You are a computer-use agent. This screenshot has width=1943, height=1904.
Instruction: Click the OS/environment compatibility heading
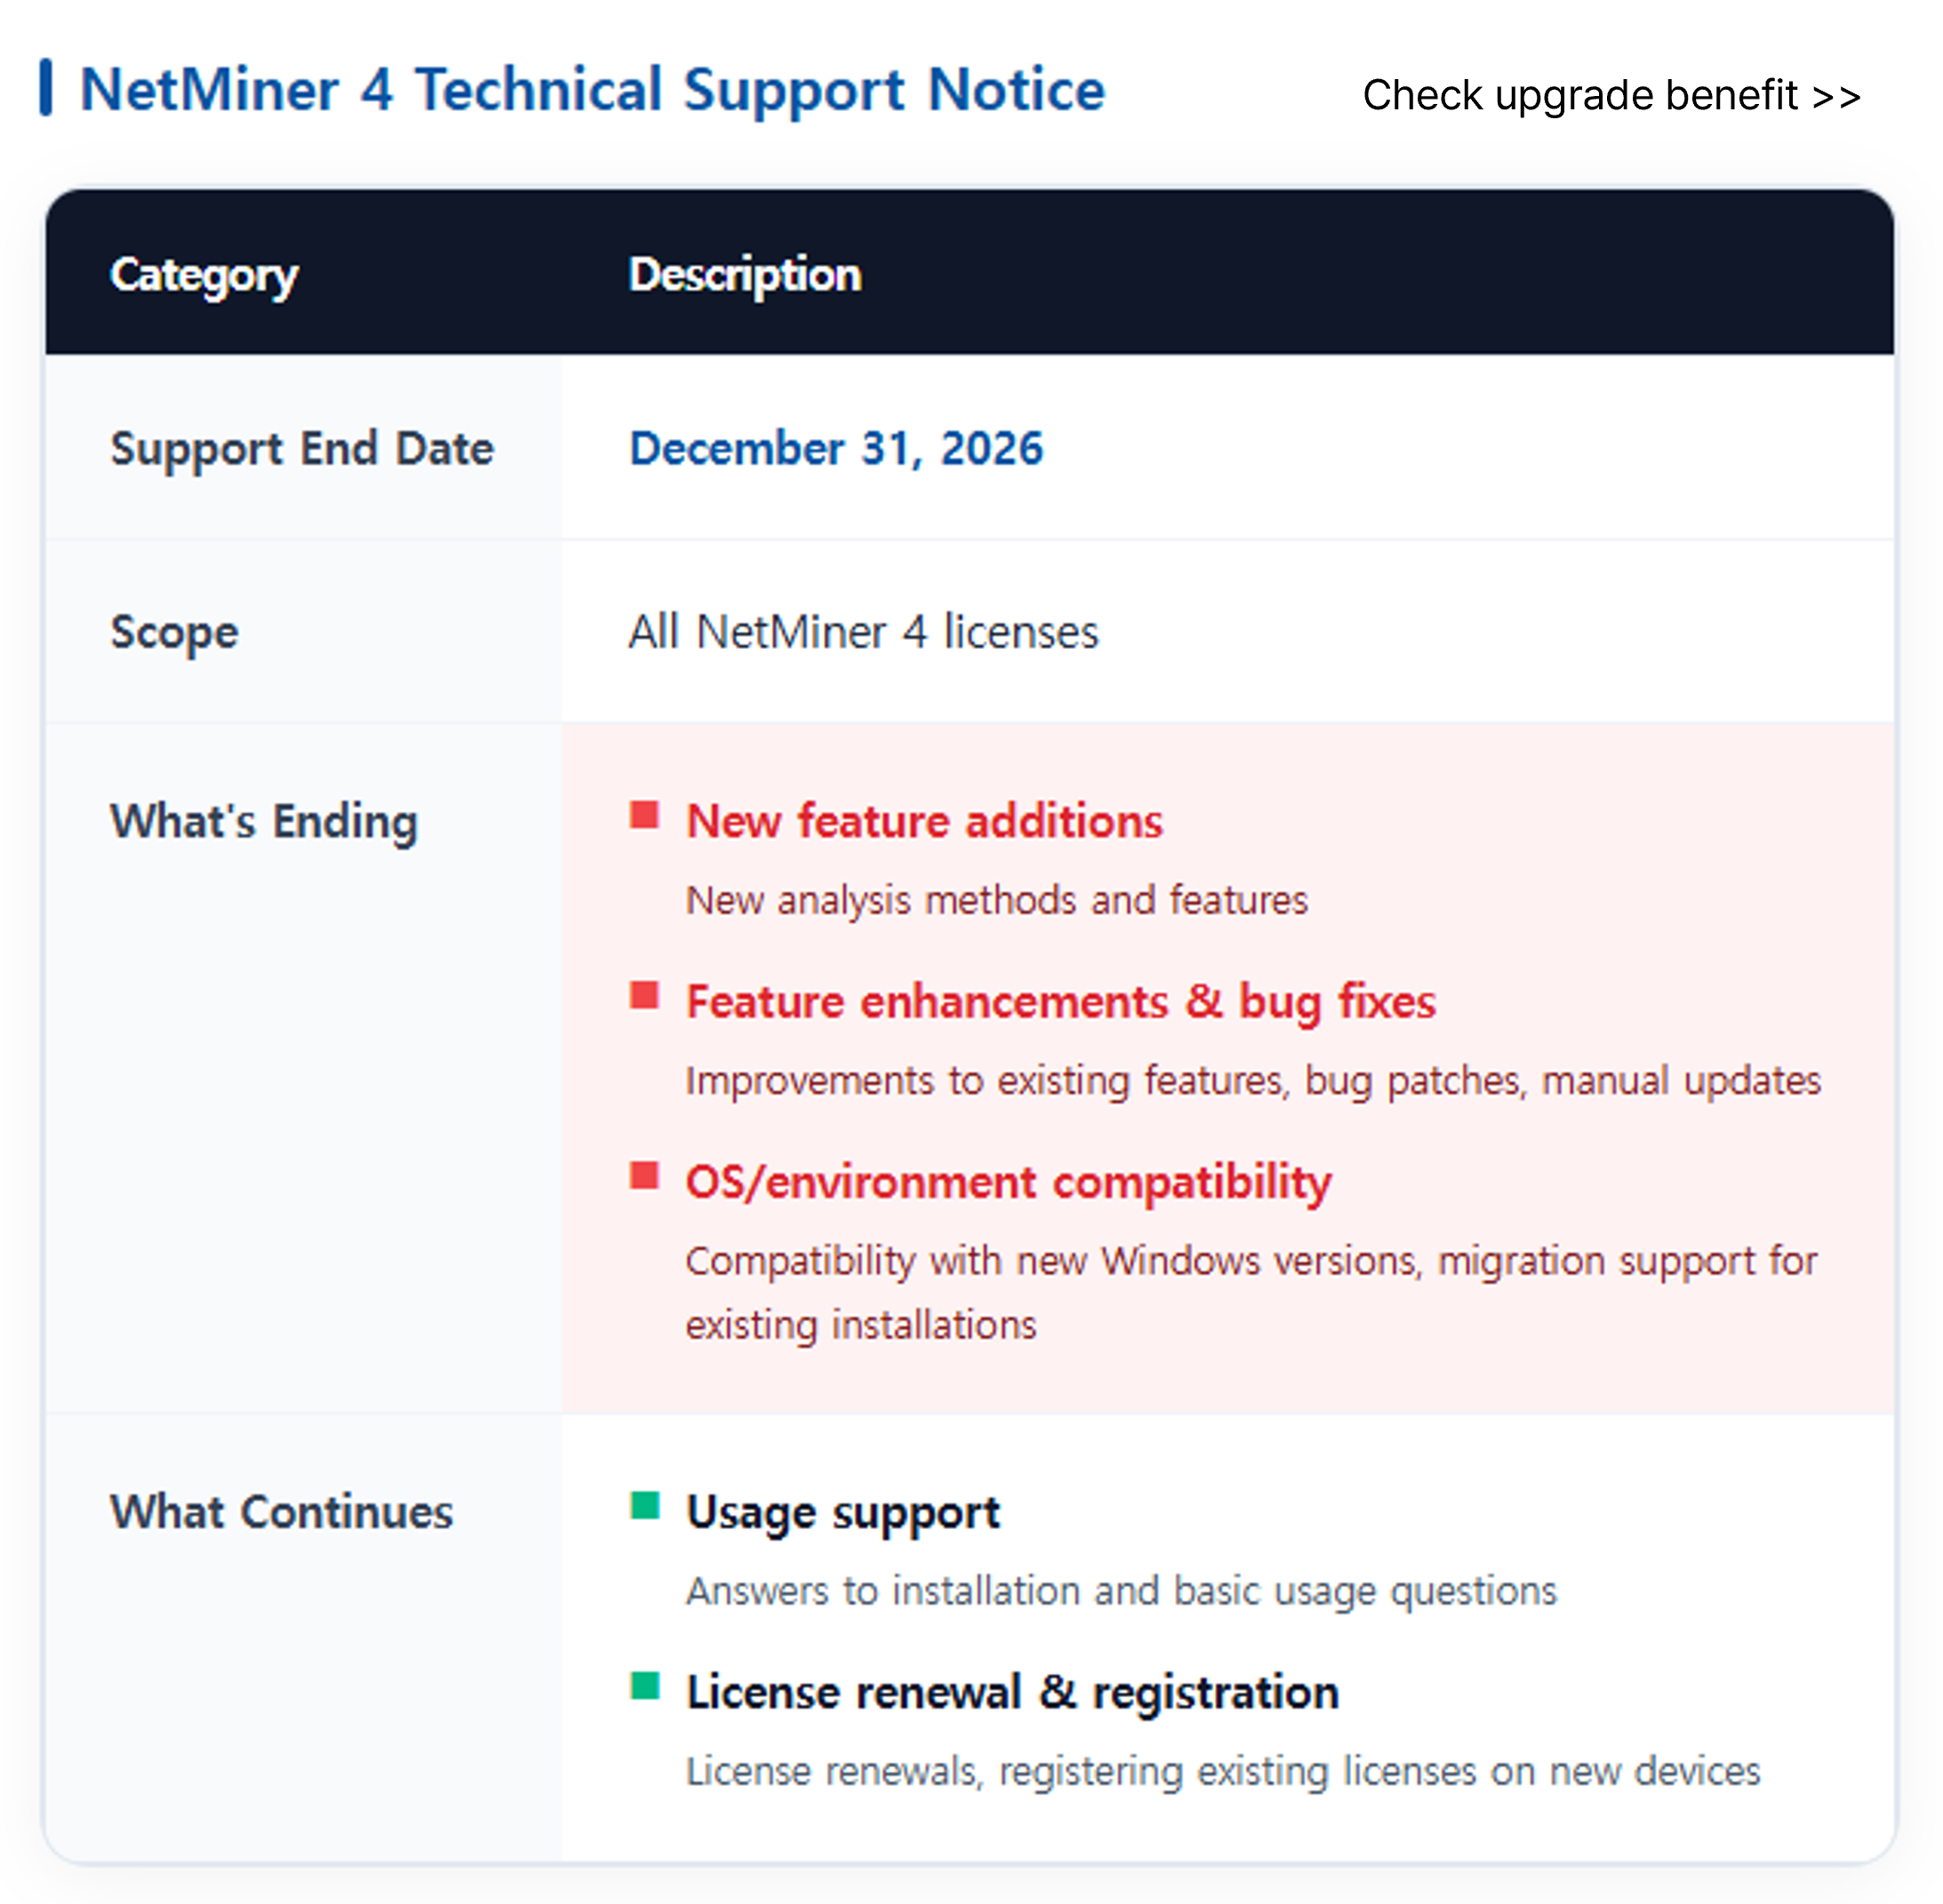1009,1183
